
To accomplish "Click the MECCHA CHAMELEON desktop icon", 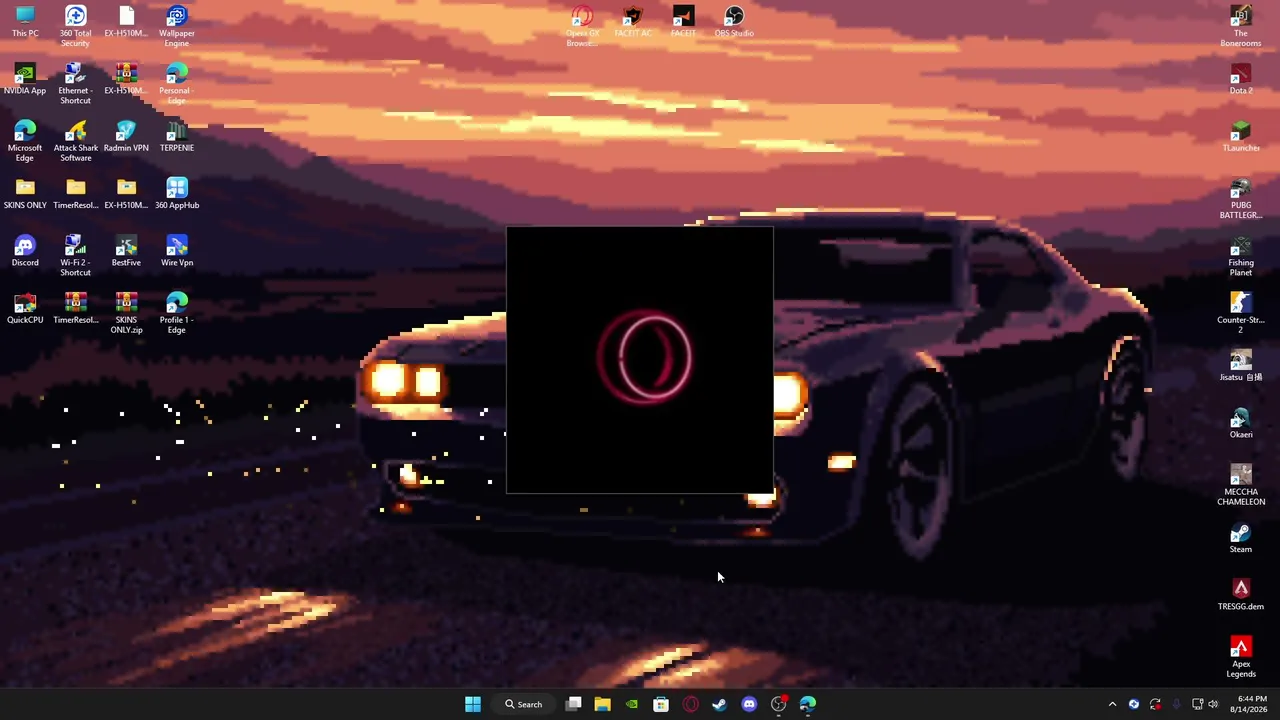I will [x=1241, y=485].
